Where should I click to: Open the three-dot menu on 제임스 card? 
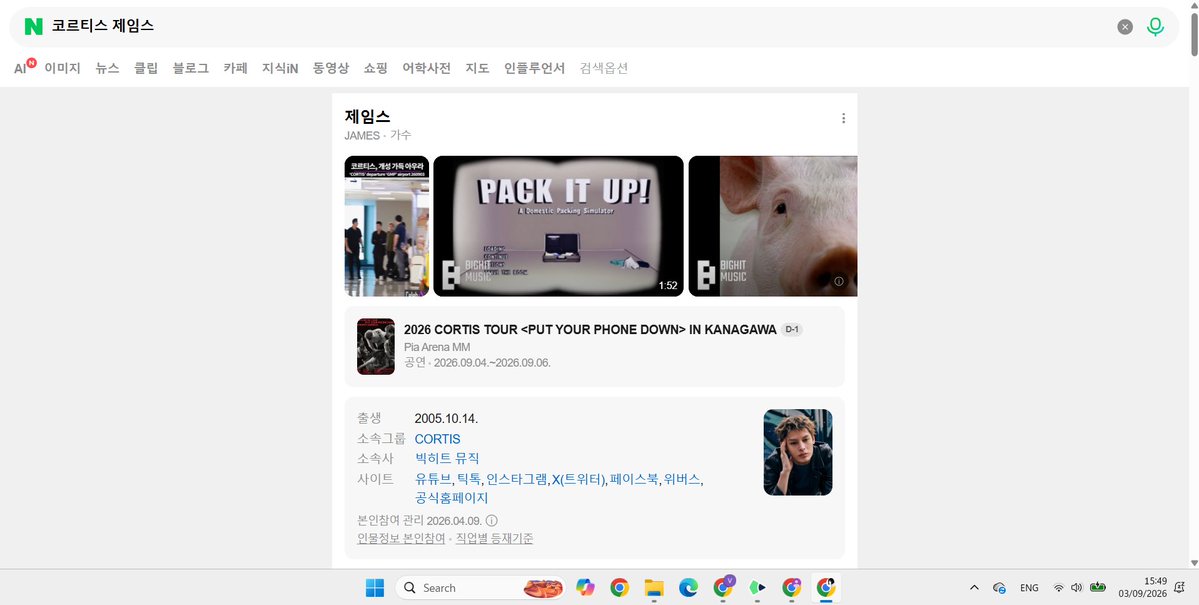(x=843, y=118)
